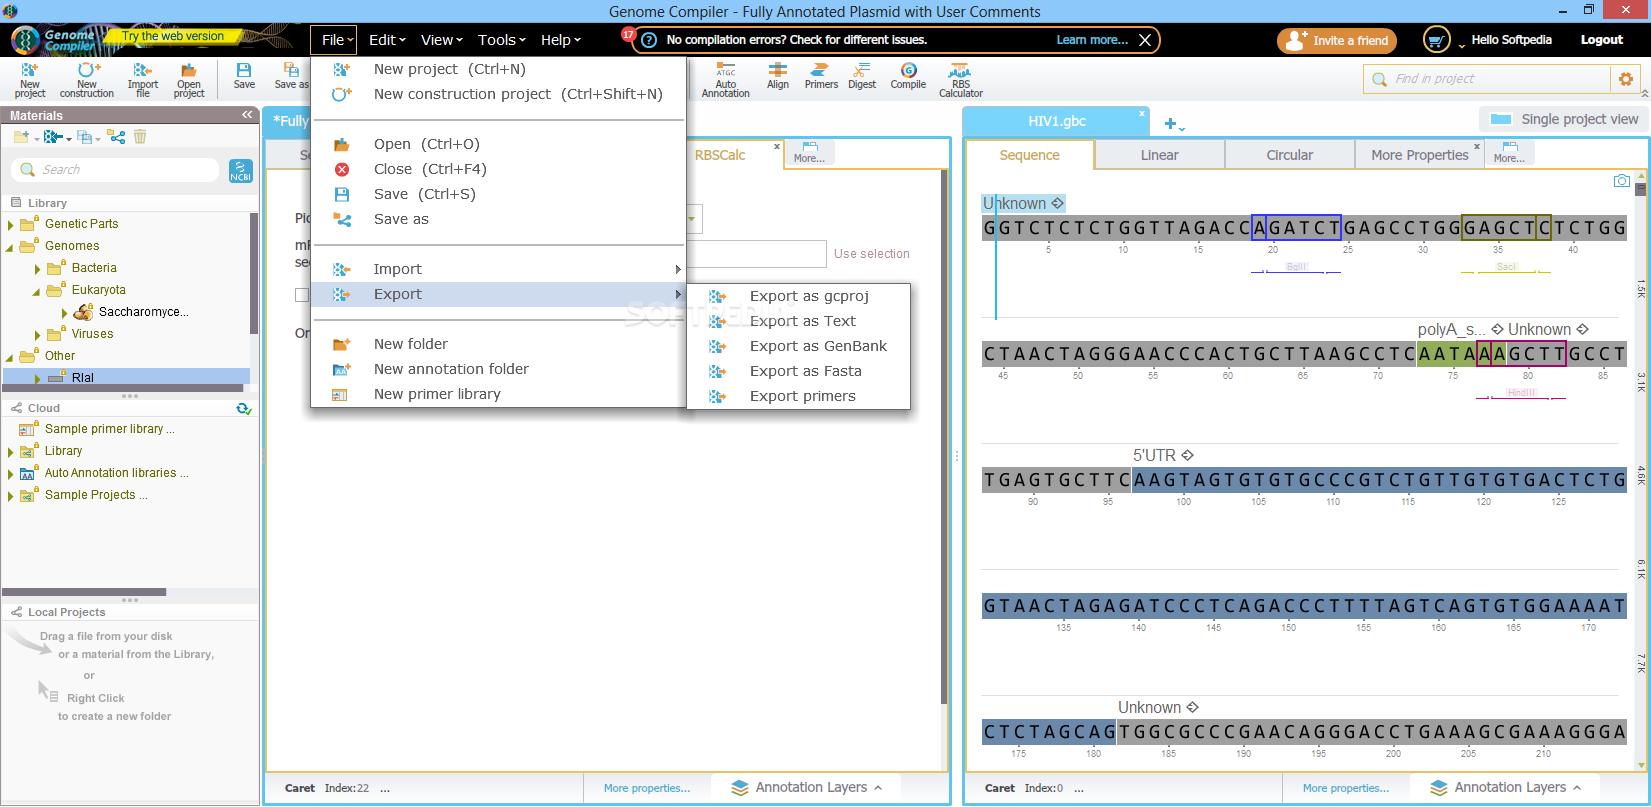Click the error notification badge 17
The image size is (1651, 807).
(629, 34)
